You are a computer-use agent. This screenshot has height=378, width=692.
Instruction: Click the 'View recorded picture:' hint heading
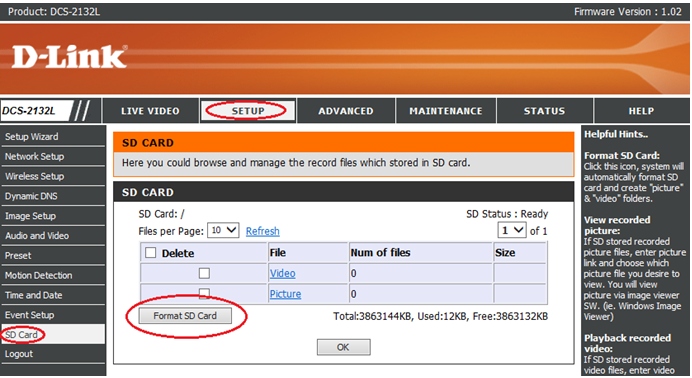617,225
